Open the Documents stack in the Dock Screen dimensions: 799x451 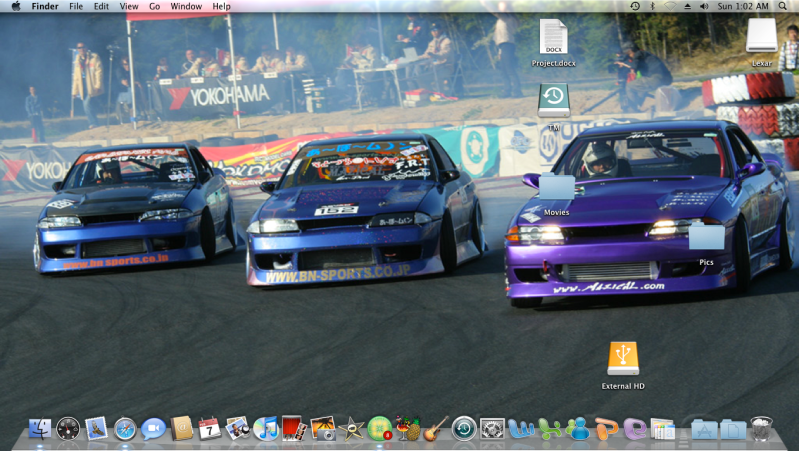(x=733, y=429)
